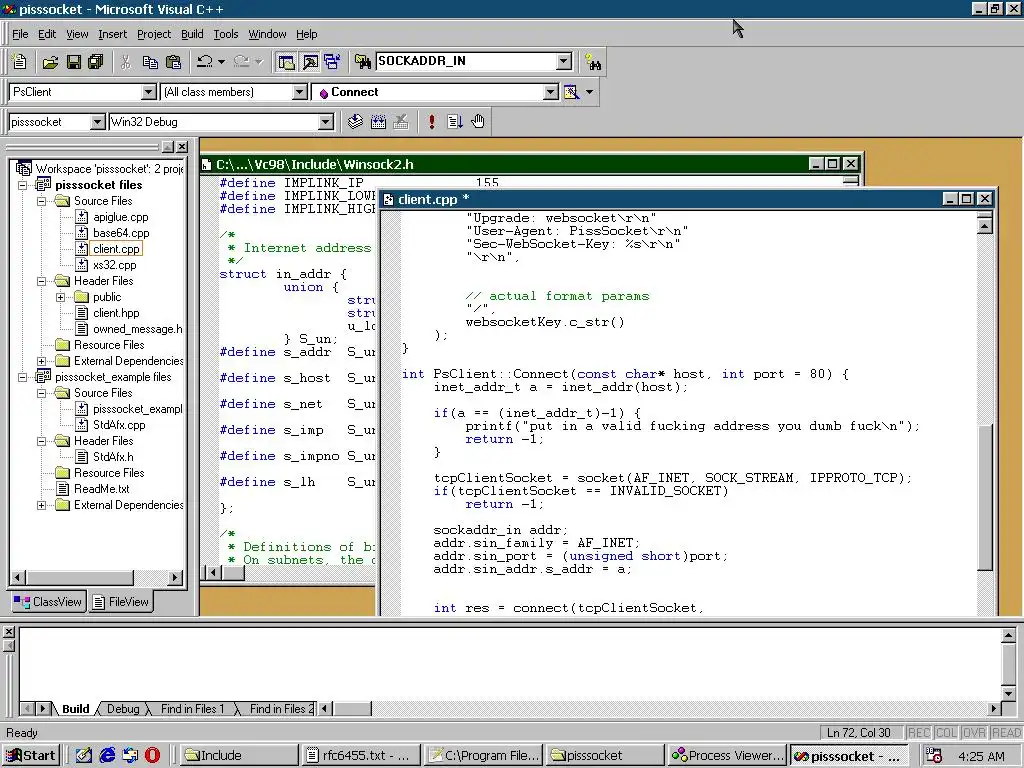The height and width of the screenshot is (768, 1024).
Task: Open the Project menu
Action: pyautogui.click(x=154, y=34)
